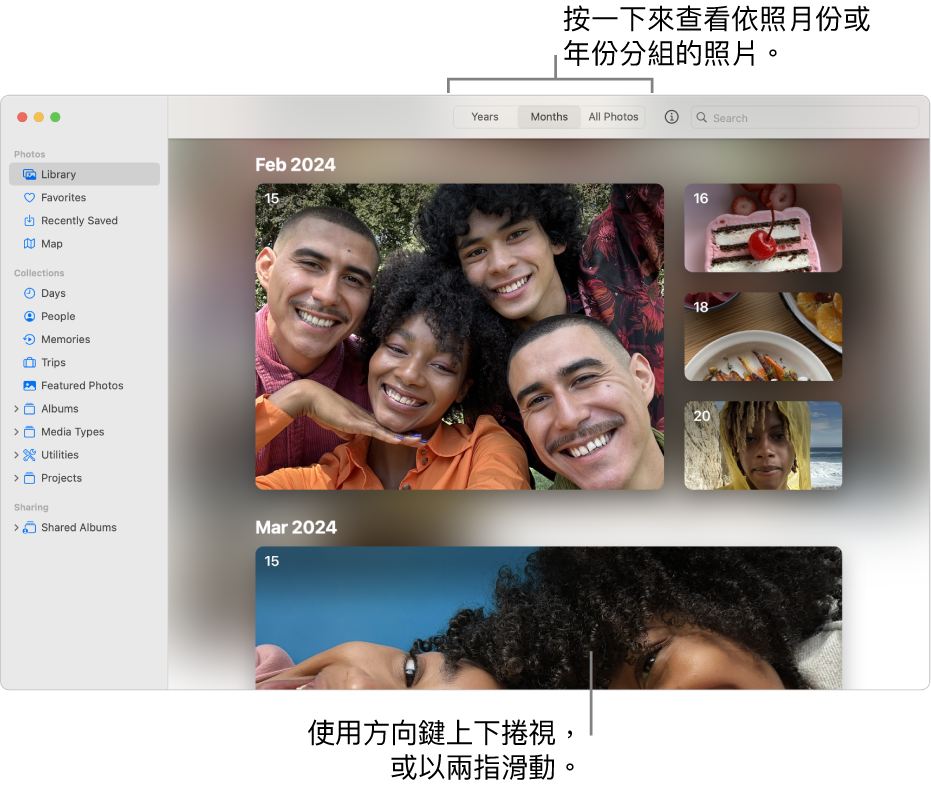Open the Mar 15 photo
The height and width of the screenshot is (790, 931).
click(549, 618)
